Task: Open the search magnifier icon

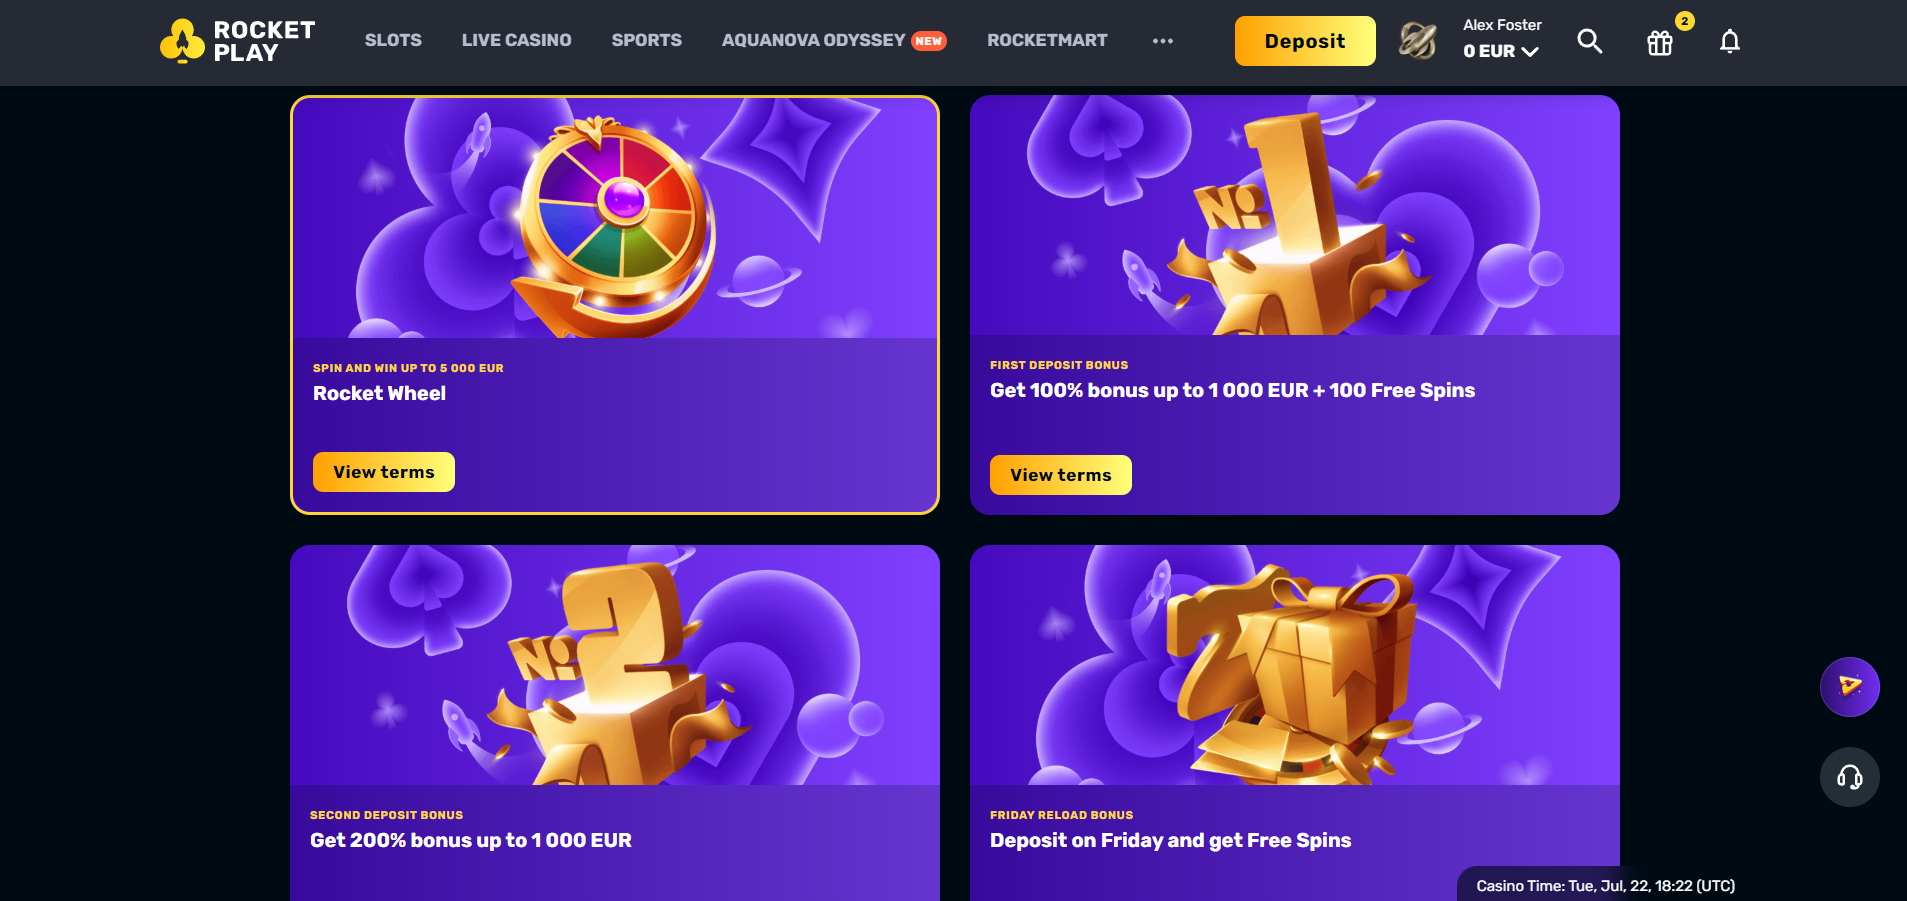Action: [1589, 41]
